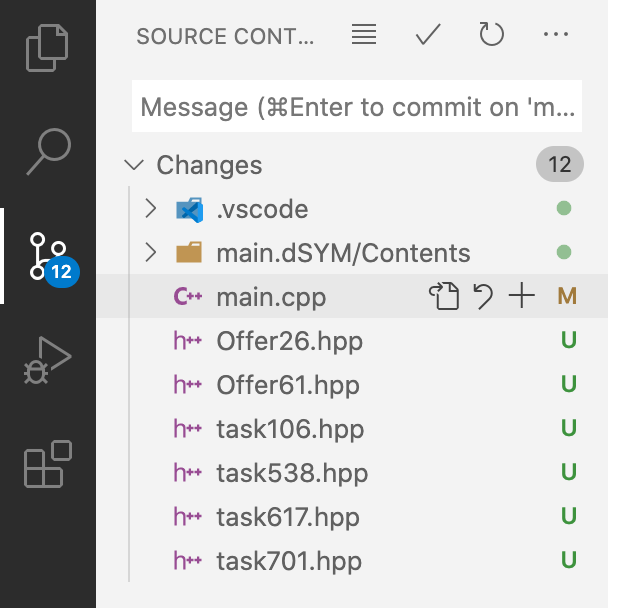Select the Offer26.hpp file
The width and height of the screenshot is (622, 608).
click(x=289, y=341)
